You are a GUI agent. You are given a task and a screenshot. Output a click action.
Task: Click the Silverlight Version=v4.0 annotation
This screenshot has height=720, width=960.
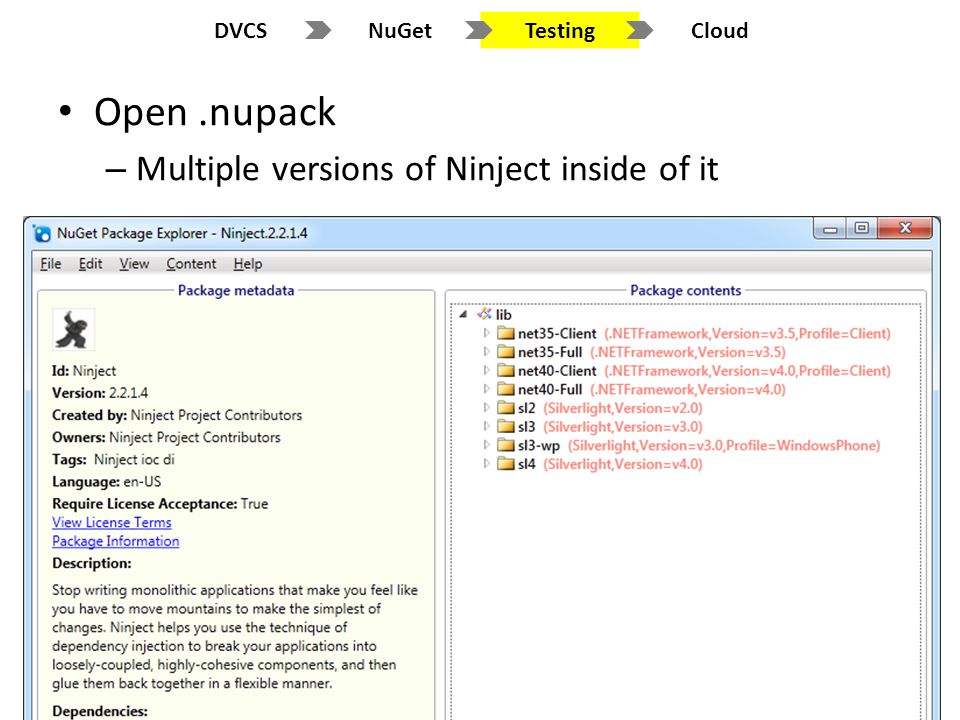click(x=623, y=464)
